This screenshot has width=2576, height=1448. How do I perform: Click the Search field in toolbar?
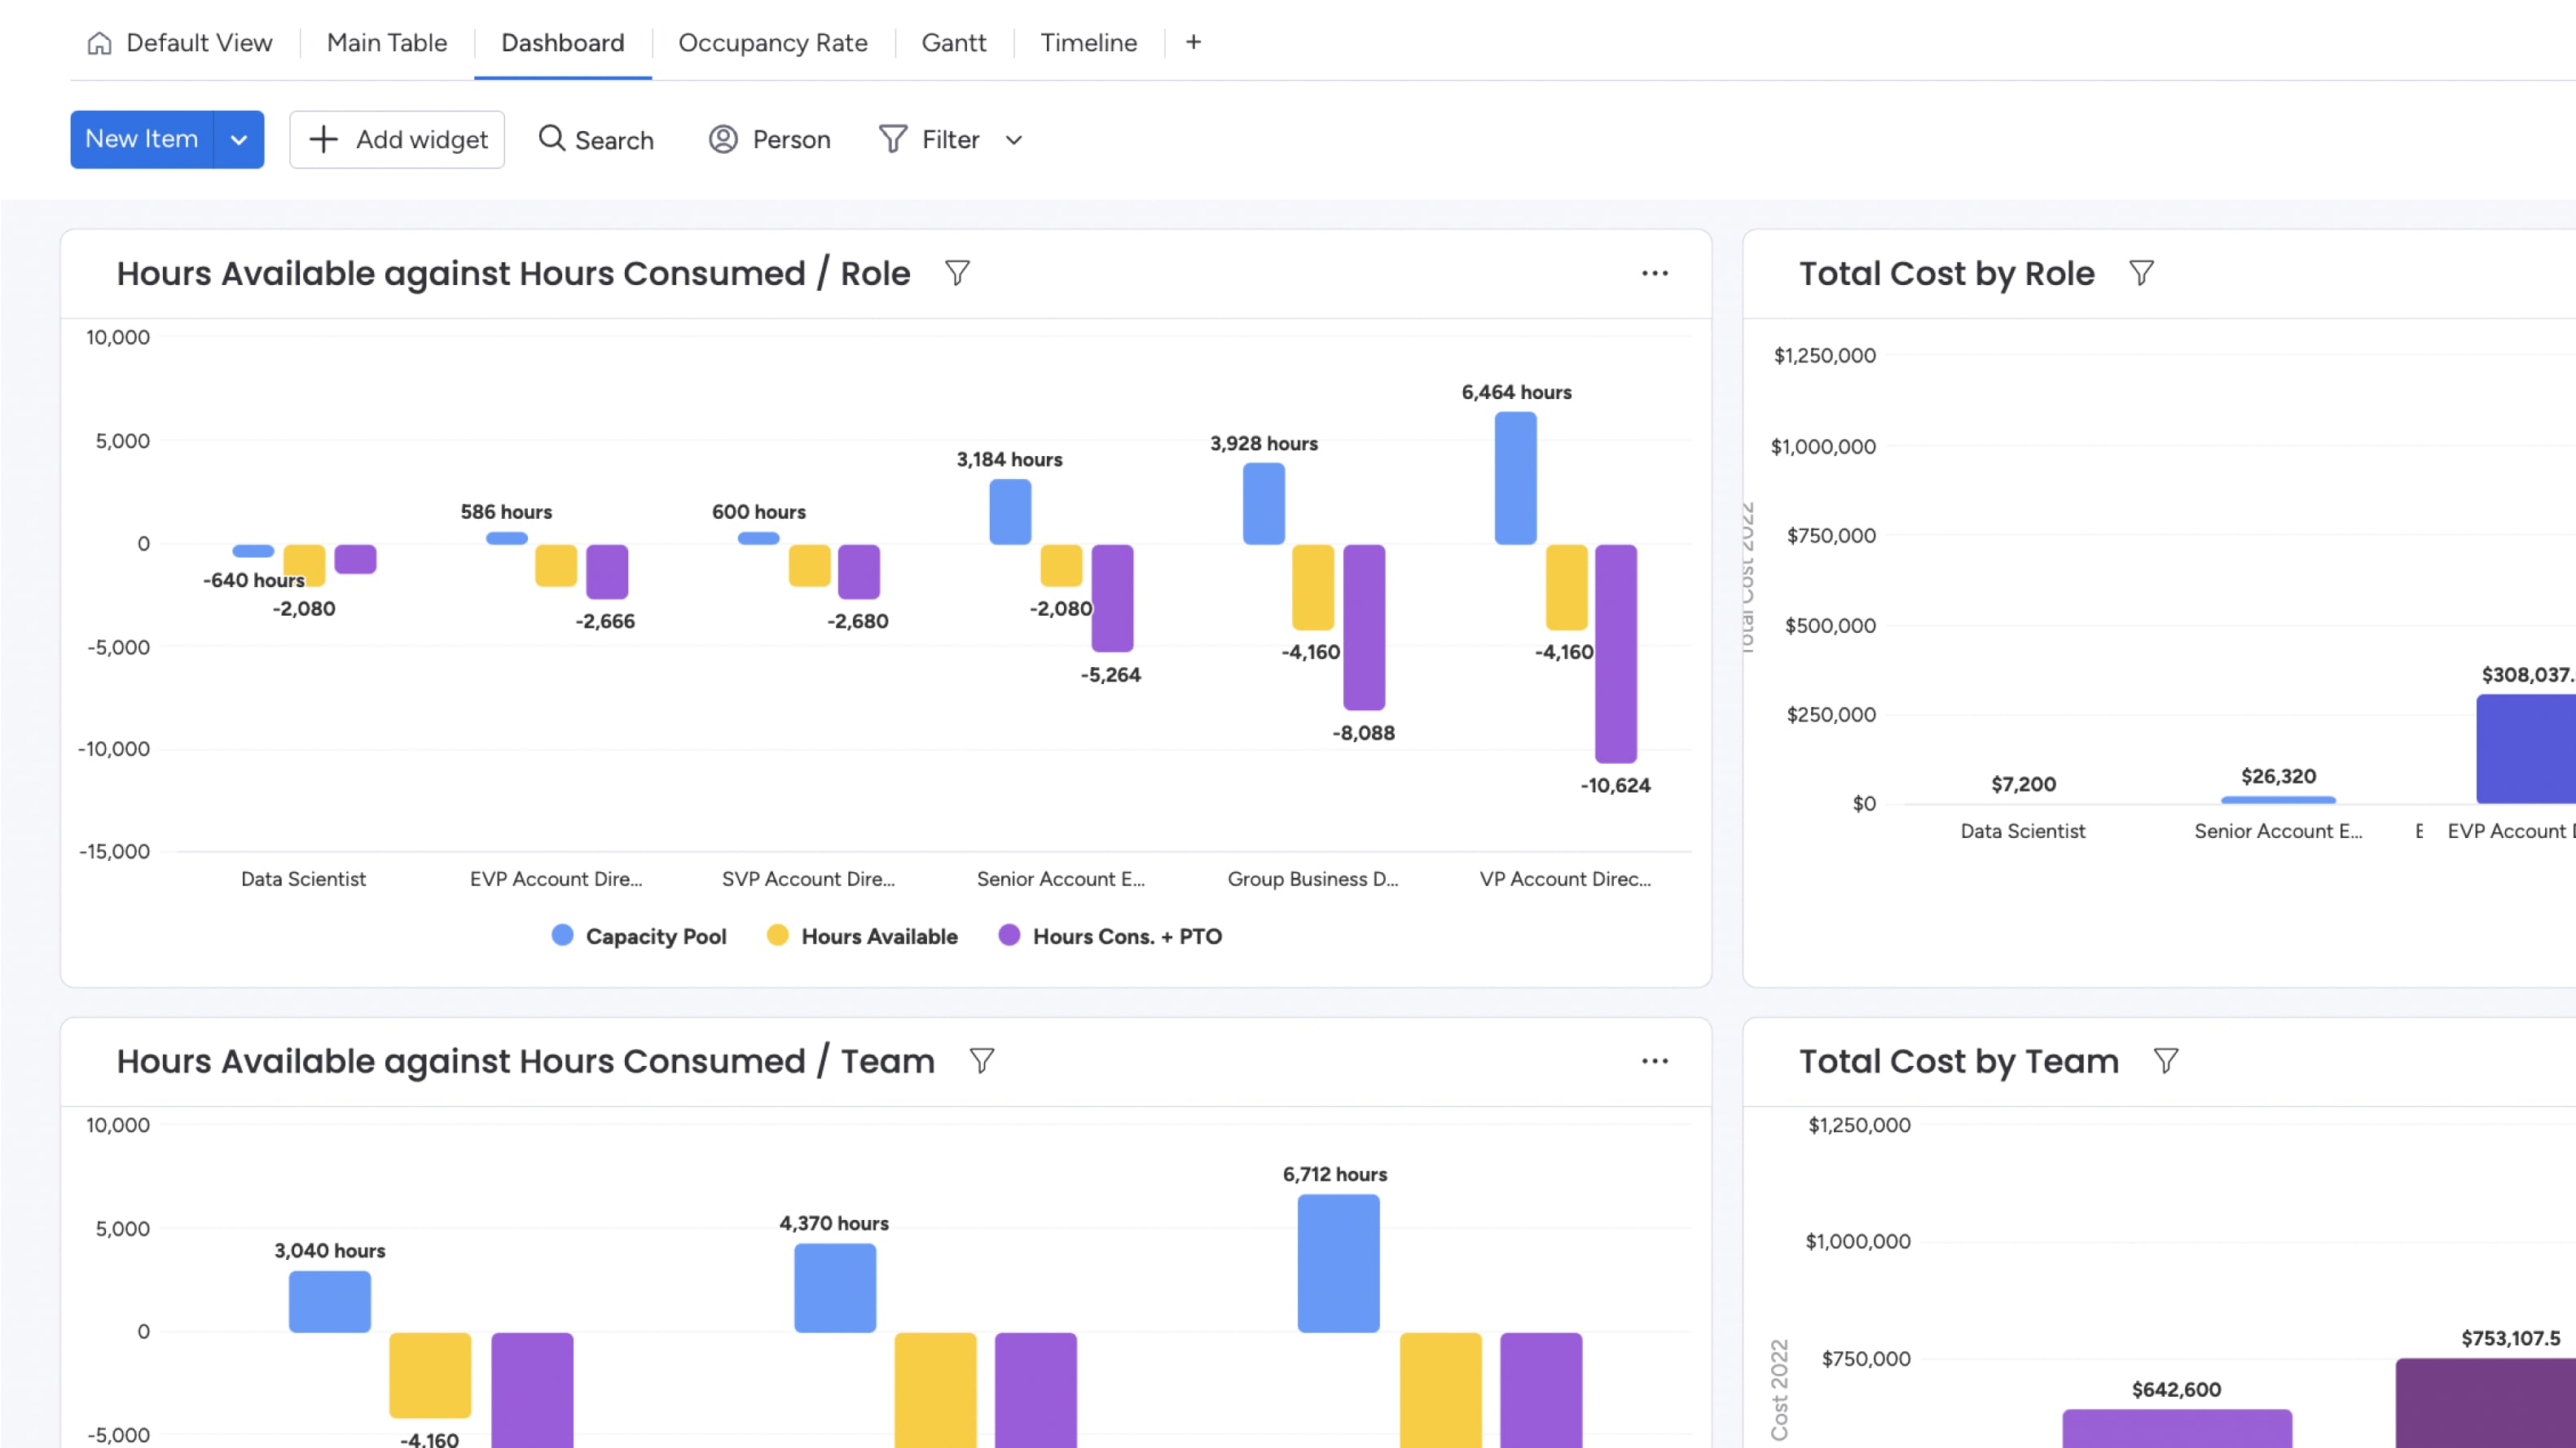pyautogui.click(x=596, y=140)
